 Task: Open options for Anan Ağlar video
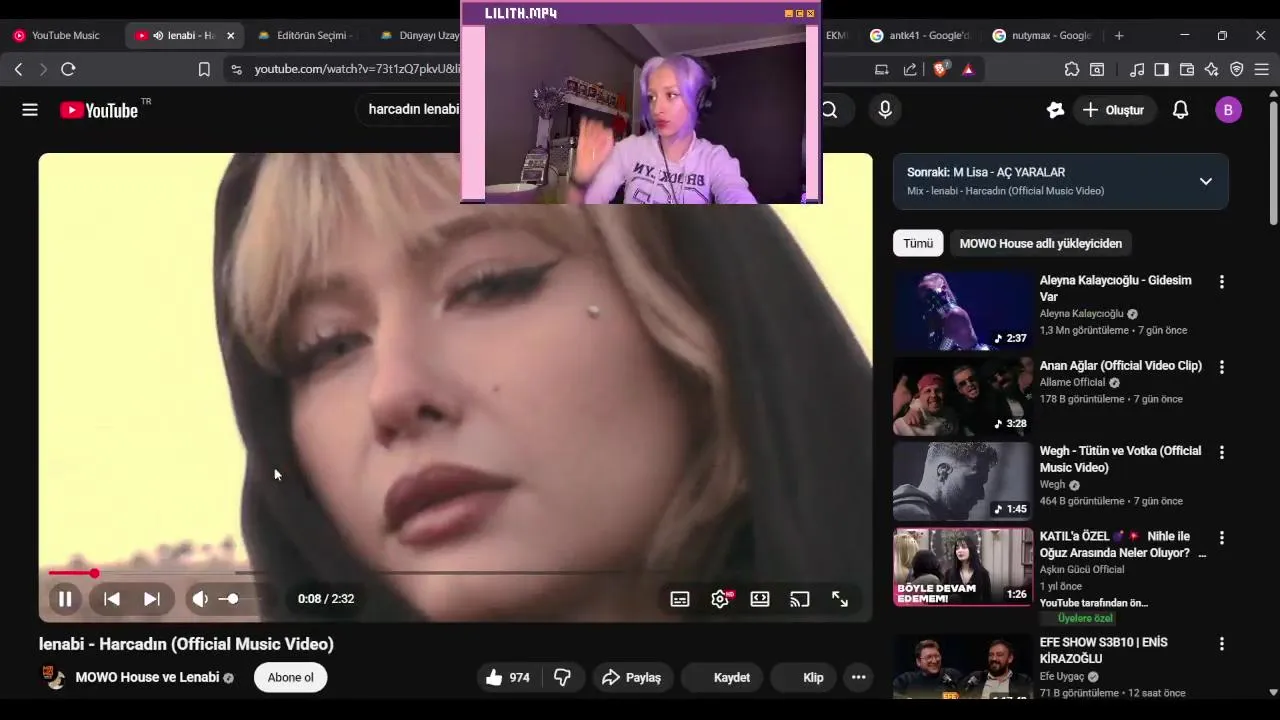[1221, 367]
